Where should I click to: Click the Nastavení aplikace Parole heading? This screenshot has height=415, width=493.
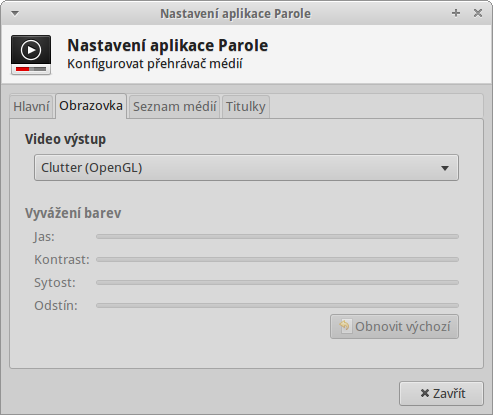(168, 45)
